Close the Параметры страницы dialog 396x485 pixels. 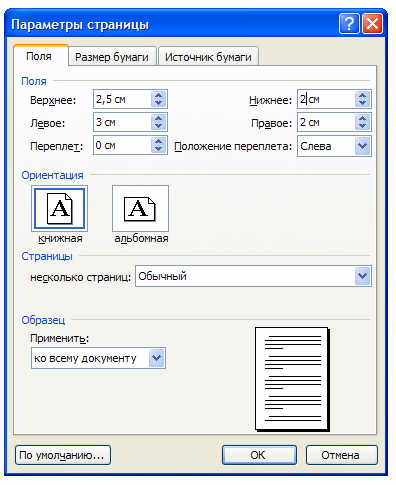[x=372, y=24]
